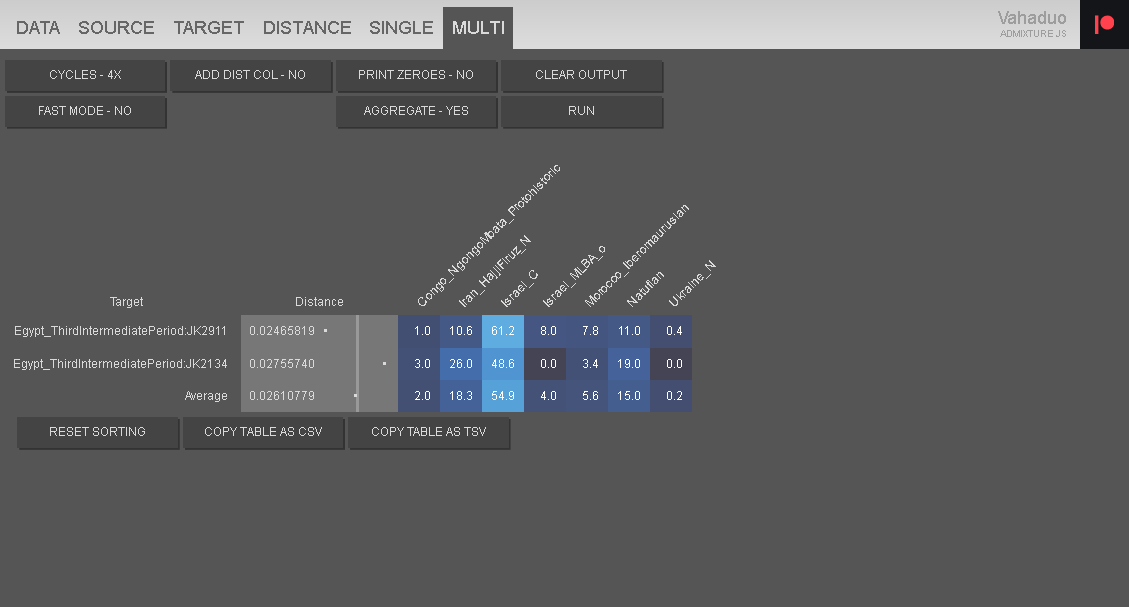Viewport: 1129px width, 607px height.
Task: Click the 8.0 Israel_MLBA_o cell
Action: [545, 331]
